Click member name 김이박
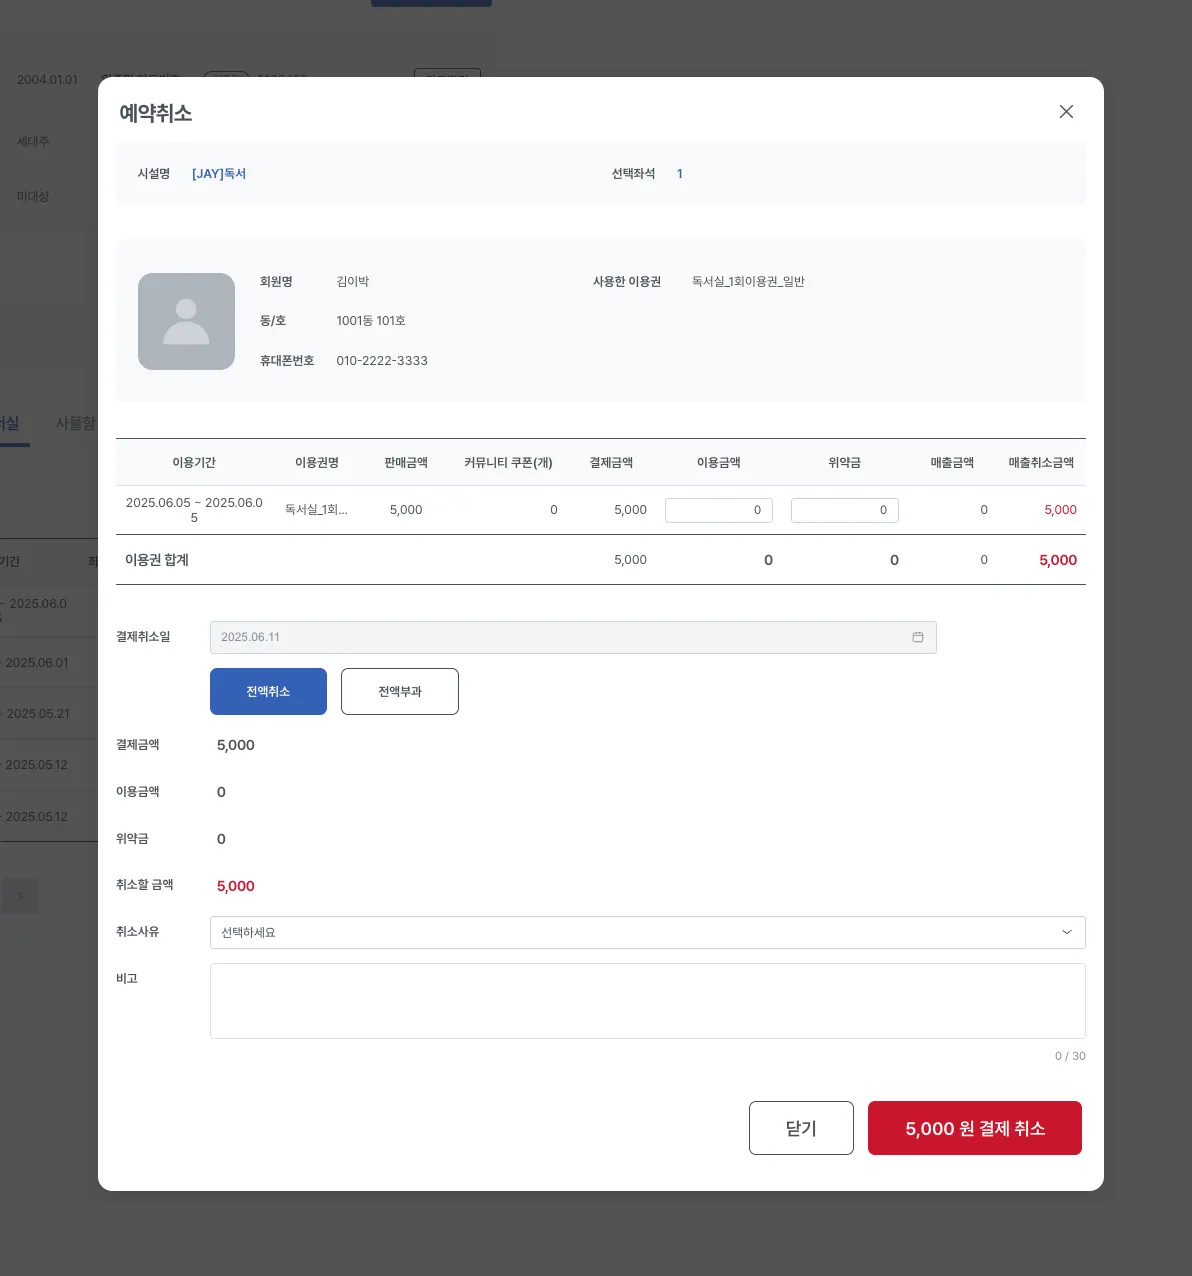1192x1276 pixels. pyautogui.click(x=353, y=282)
